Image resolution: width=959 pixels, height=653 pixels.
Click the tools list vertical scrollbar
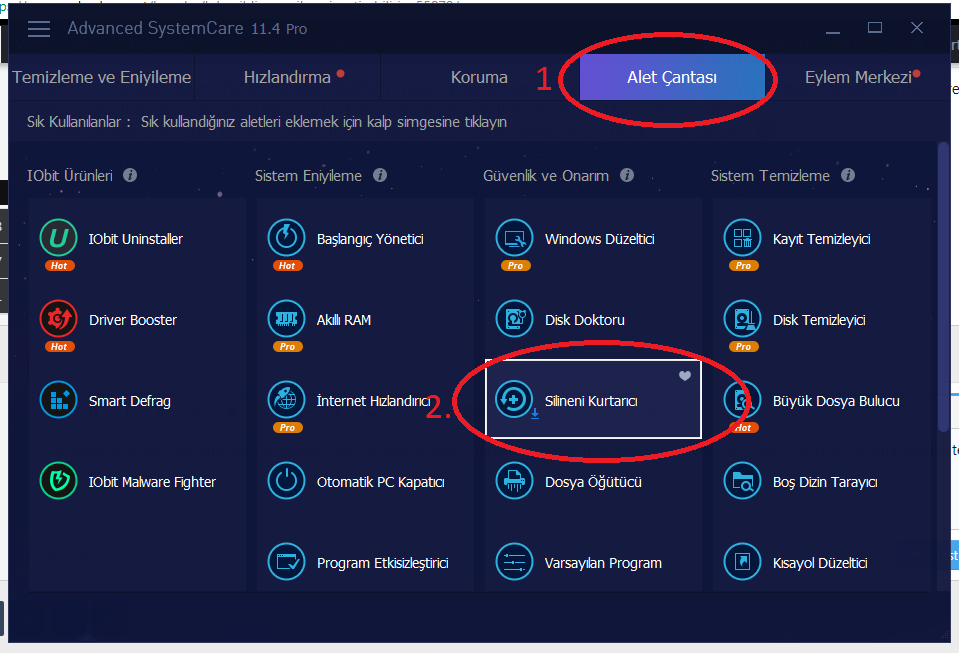coord(943,287)
